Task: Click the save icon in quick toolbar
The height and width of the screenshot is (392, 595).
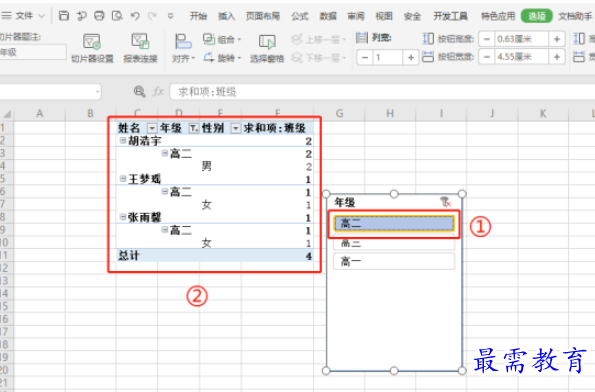Action: click(63, 16)
